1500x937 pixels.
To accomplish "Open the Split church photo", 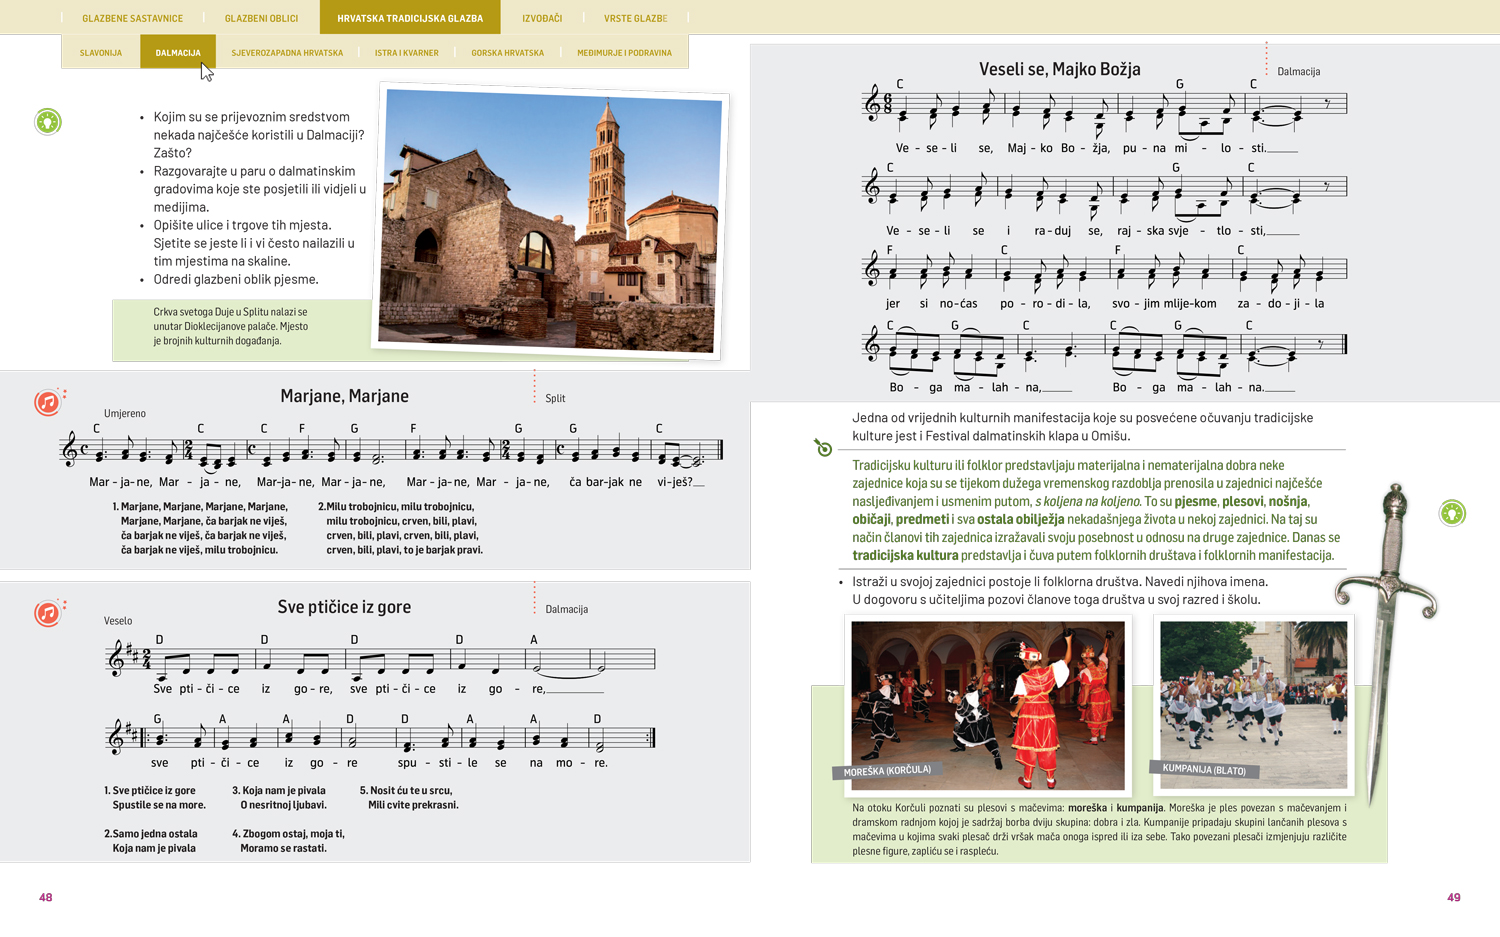I will click(550, 221).
